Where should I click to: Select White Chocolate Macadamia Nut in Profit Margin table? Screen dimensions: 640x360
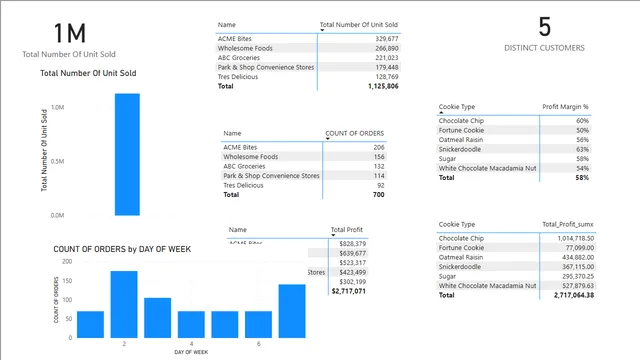(x=487, y=168)
